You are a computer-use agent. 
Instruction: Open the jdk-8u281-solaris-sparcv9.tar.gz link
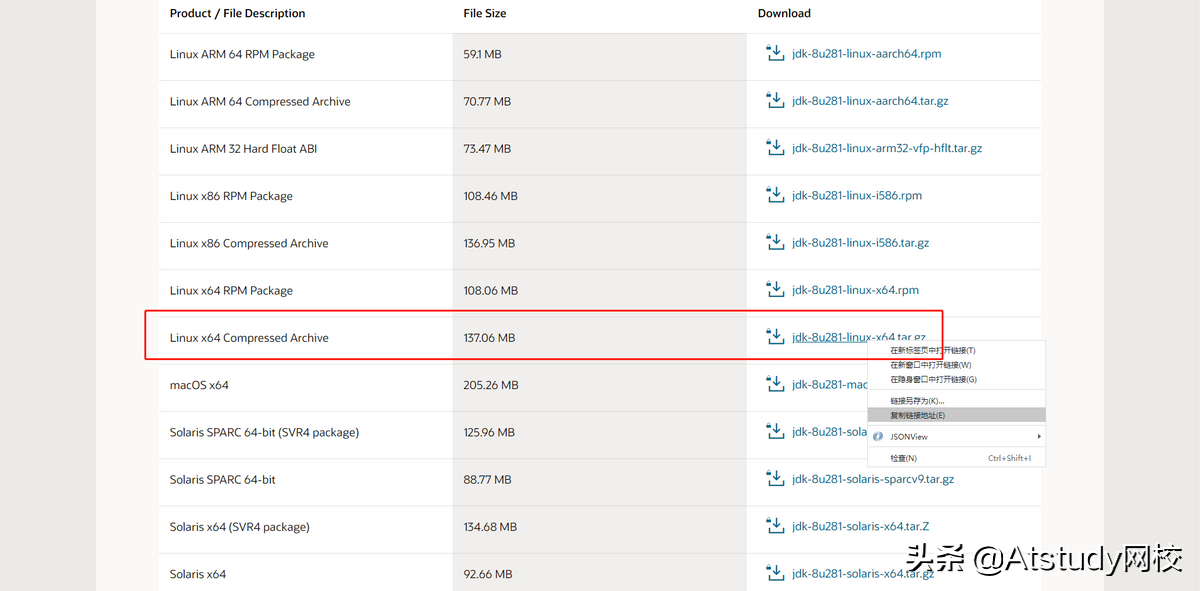[x=873, y=480]
